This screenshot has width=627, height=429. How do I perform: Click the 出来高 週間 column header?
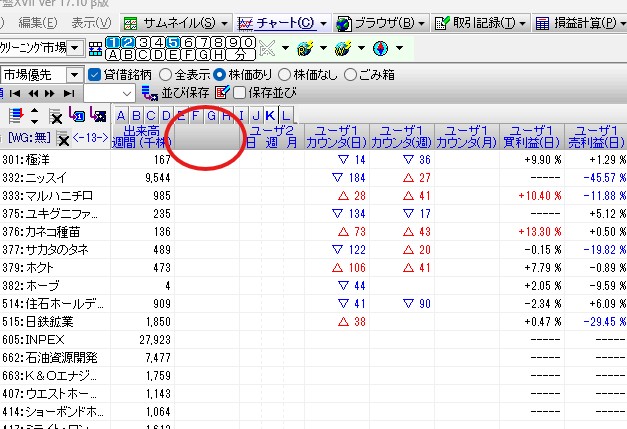point(142,137)
